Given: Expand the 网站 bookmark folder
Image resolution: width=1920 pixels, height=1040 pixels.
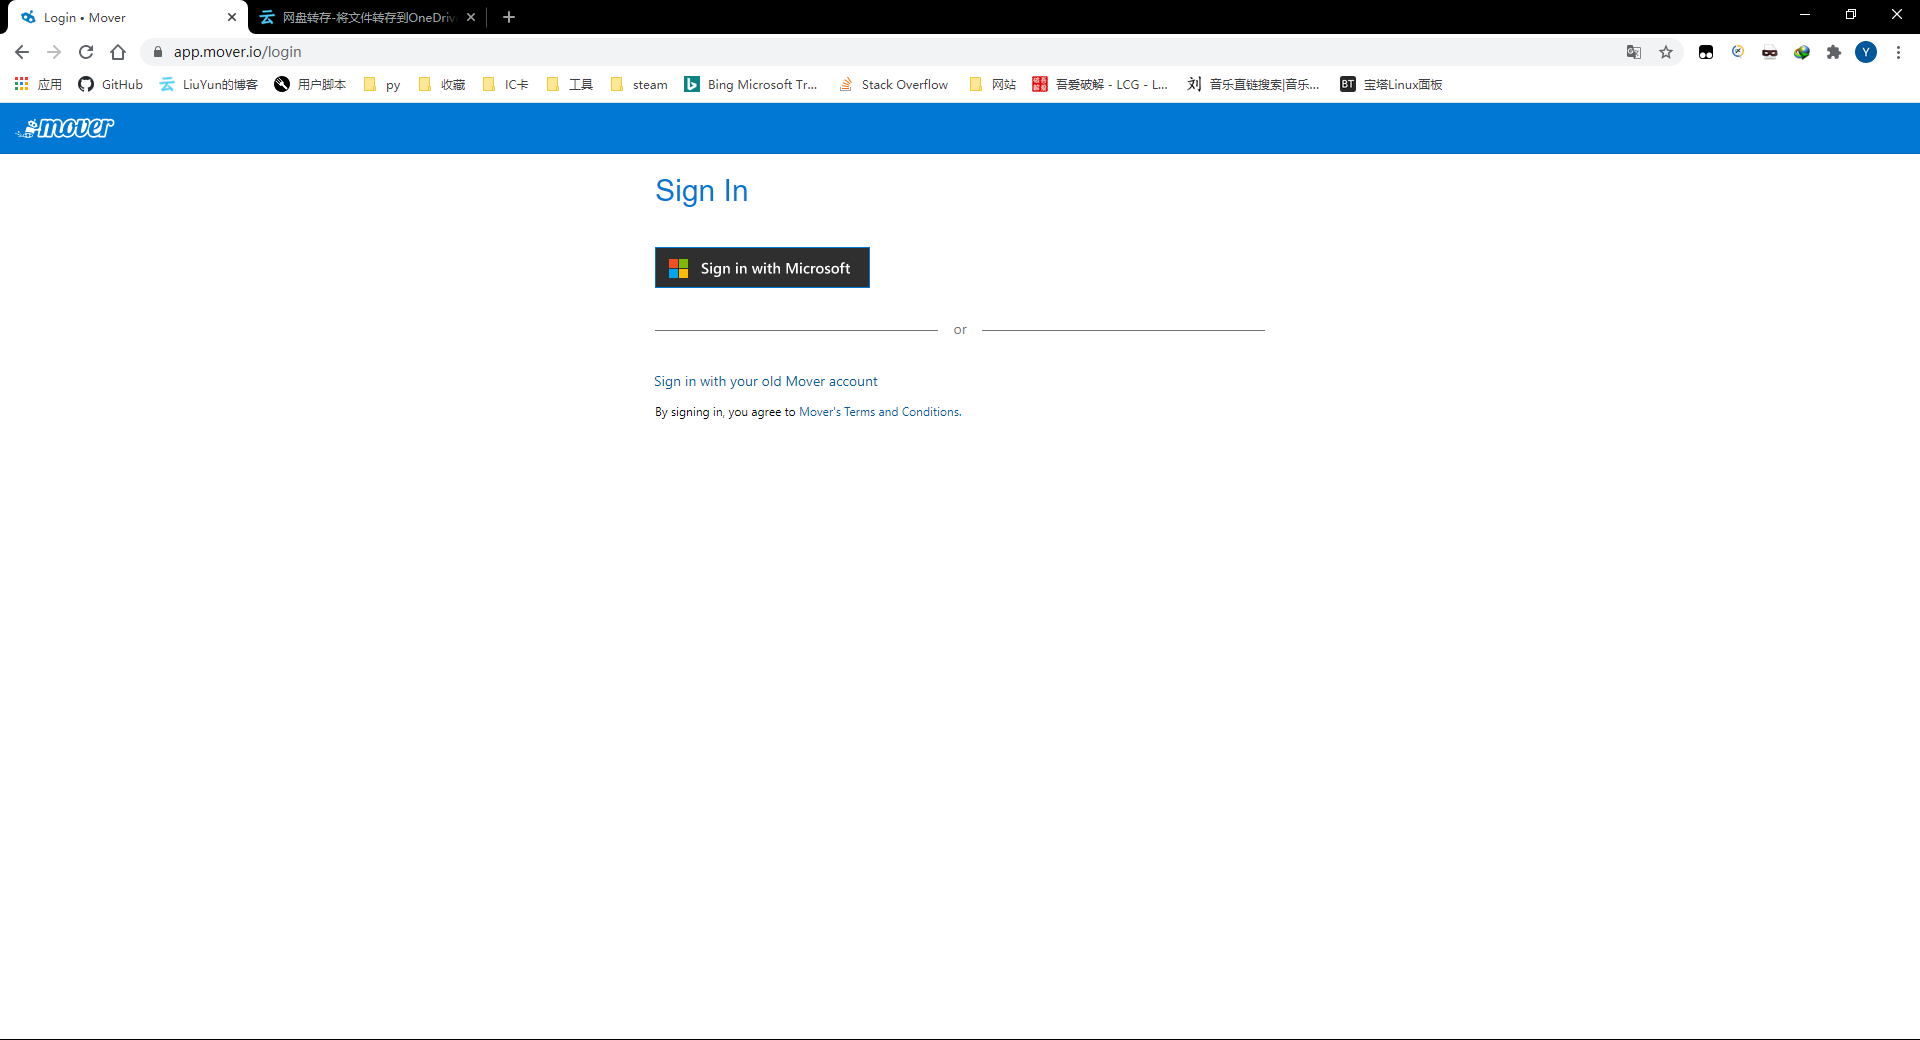Looking at the screenshot, I should tap(993, 84).
